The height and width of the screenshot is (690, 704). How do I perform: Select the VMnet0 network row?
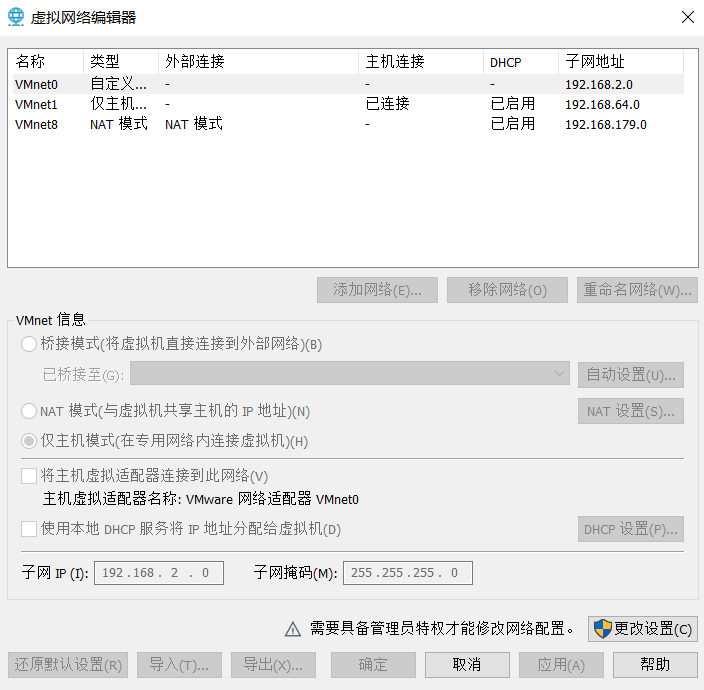click(x=348, y=84)
